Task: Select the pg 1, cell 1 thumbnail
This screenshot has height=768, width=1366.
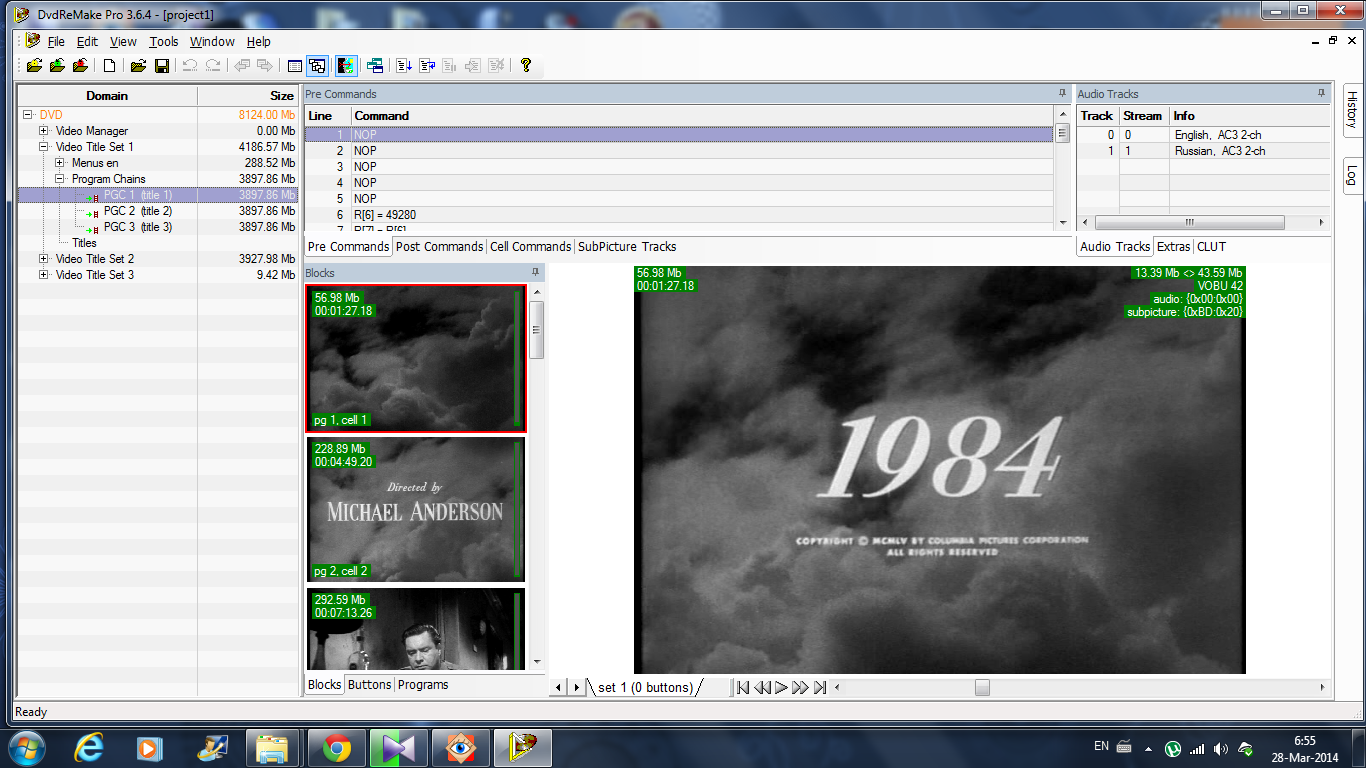Action: (415, 359)
